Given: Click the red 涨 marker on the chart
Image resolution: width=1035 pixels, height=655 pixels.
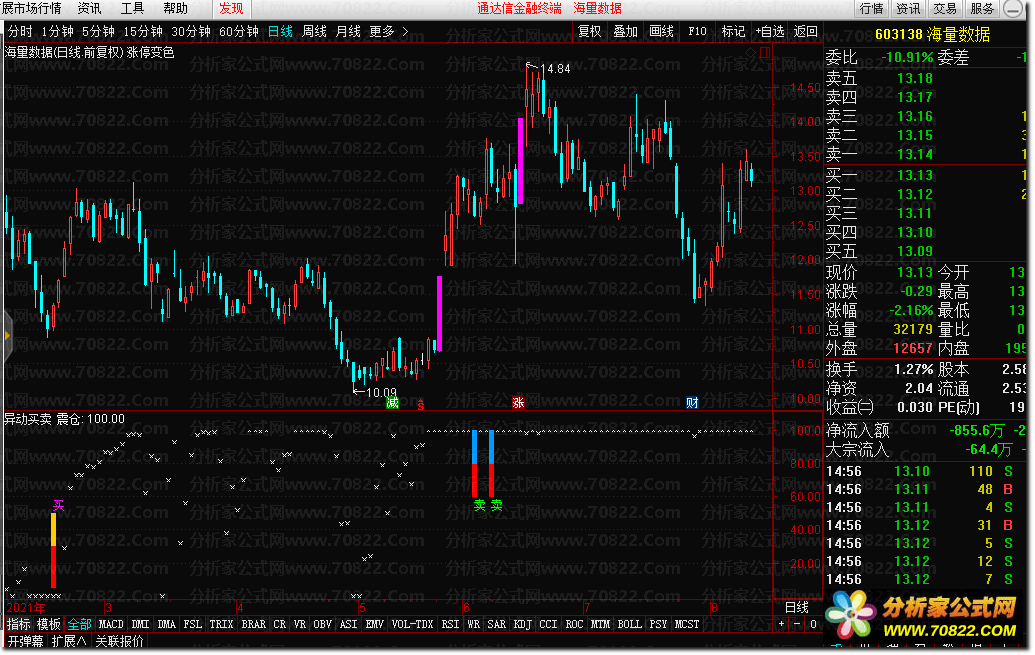Looking at the screenshot, I should [518, 403].
